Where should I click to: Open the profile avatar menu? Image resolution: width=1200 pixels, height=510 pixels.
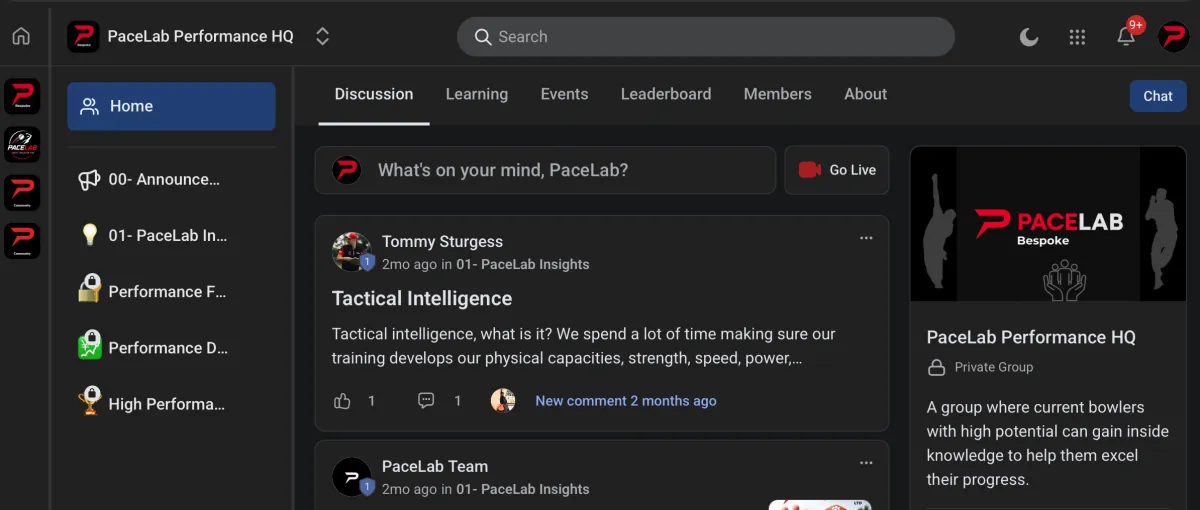click(1173, 37)
